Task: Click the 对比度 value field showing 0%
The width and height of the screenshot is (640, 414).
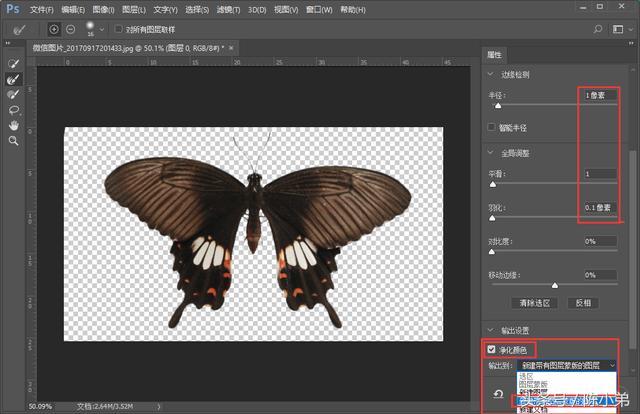Action: (600, 241)
